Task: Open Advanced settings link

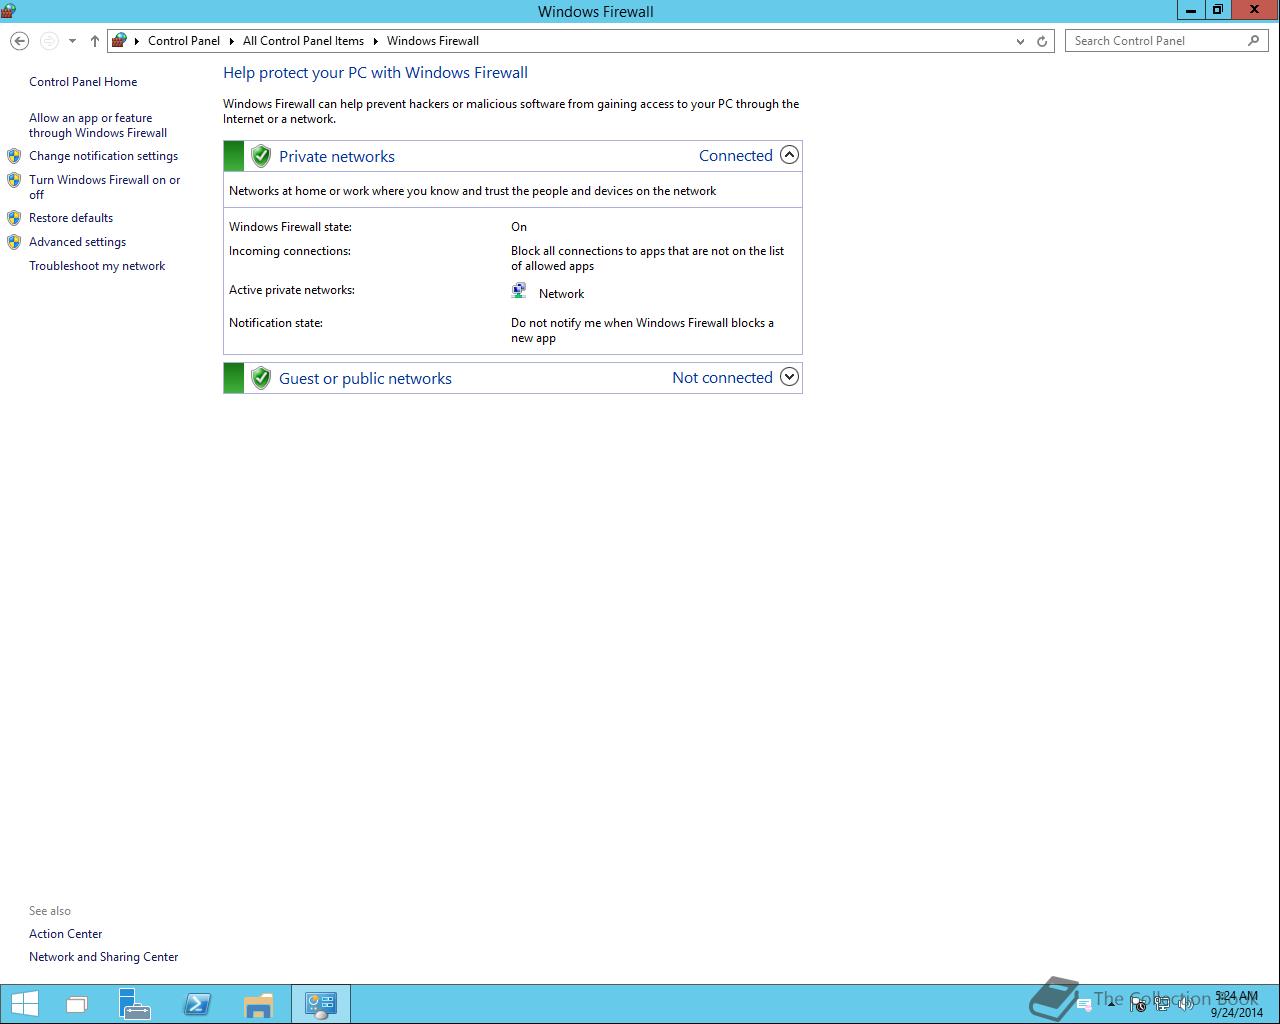Action: point(77,242)
